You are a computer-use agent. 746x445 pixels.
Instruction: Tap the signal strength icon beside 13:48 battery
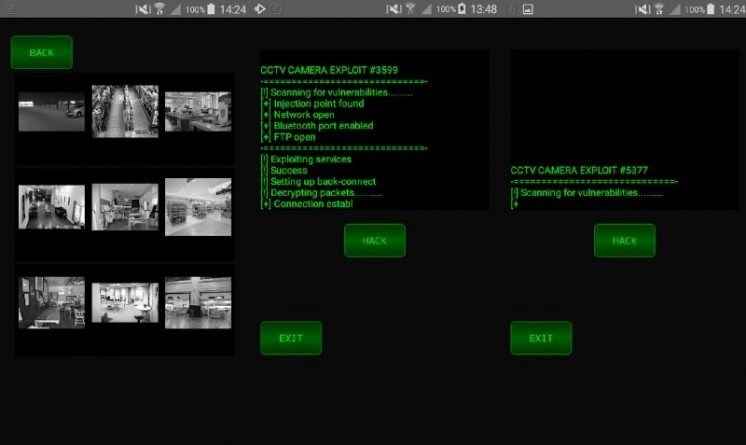tap(426, 9)
